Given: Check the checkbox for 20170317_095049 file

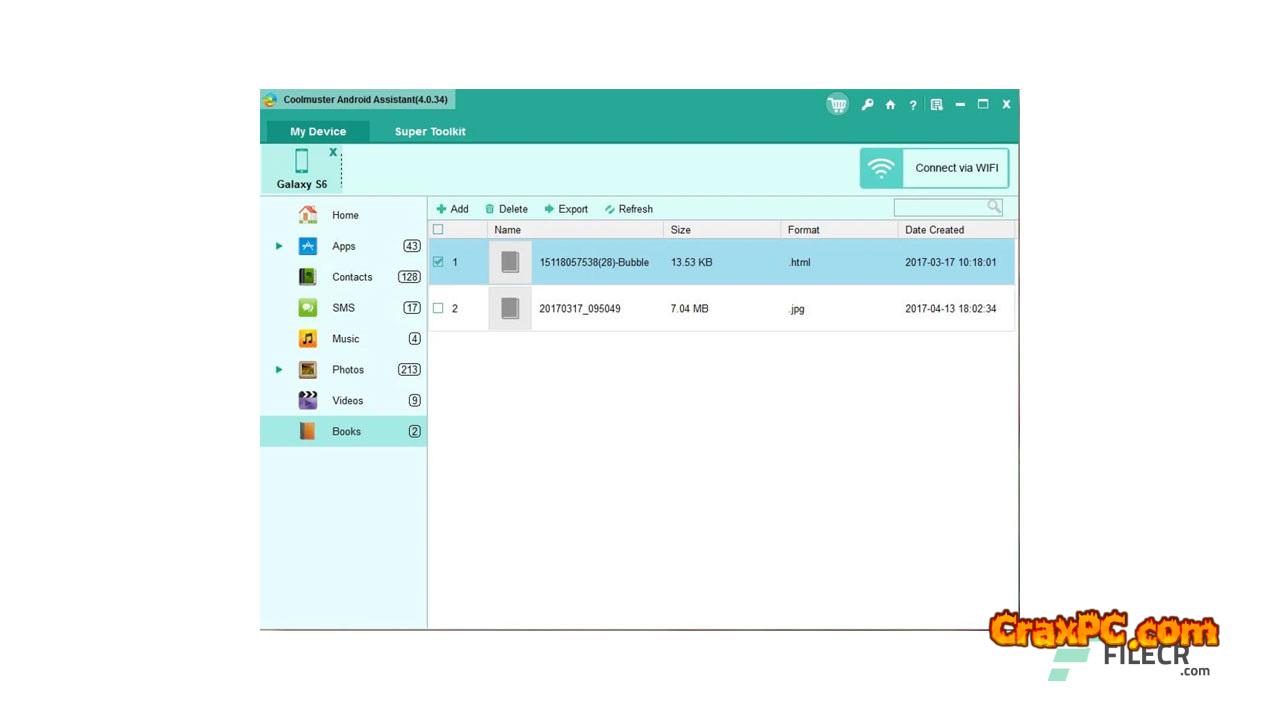Looking at the screenshot, I should 438,309.
